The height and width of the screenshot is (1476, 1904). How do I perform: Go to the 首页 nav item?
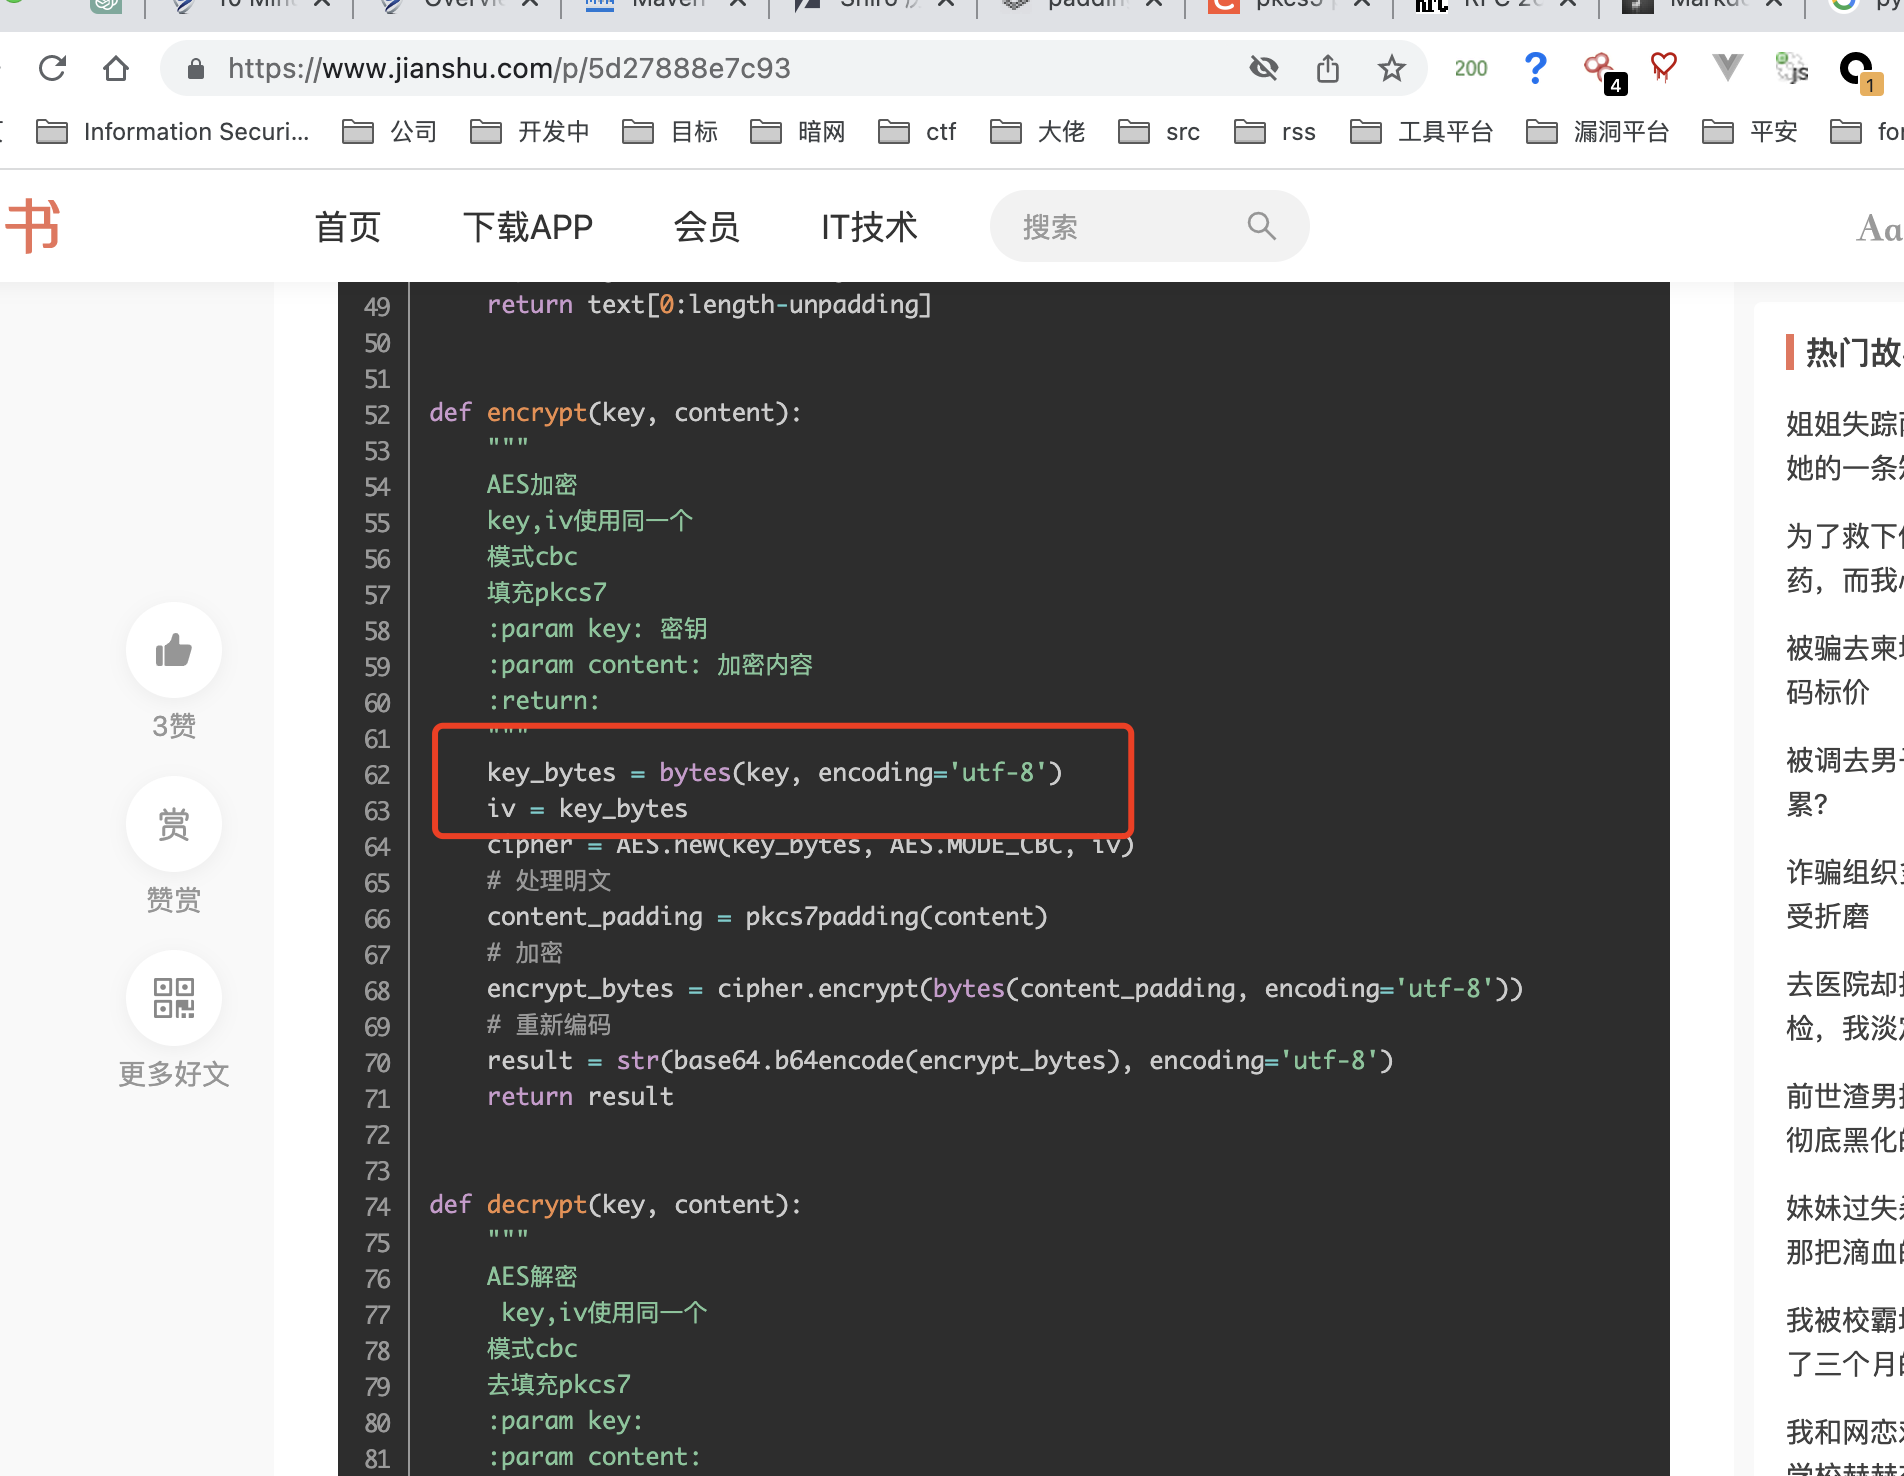point(348,227)
